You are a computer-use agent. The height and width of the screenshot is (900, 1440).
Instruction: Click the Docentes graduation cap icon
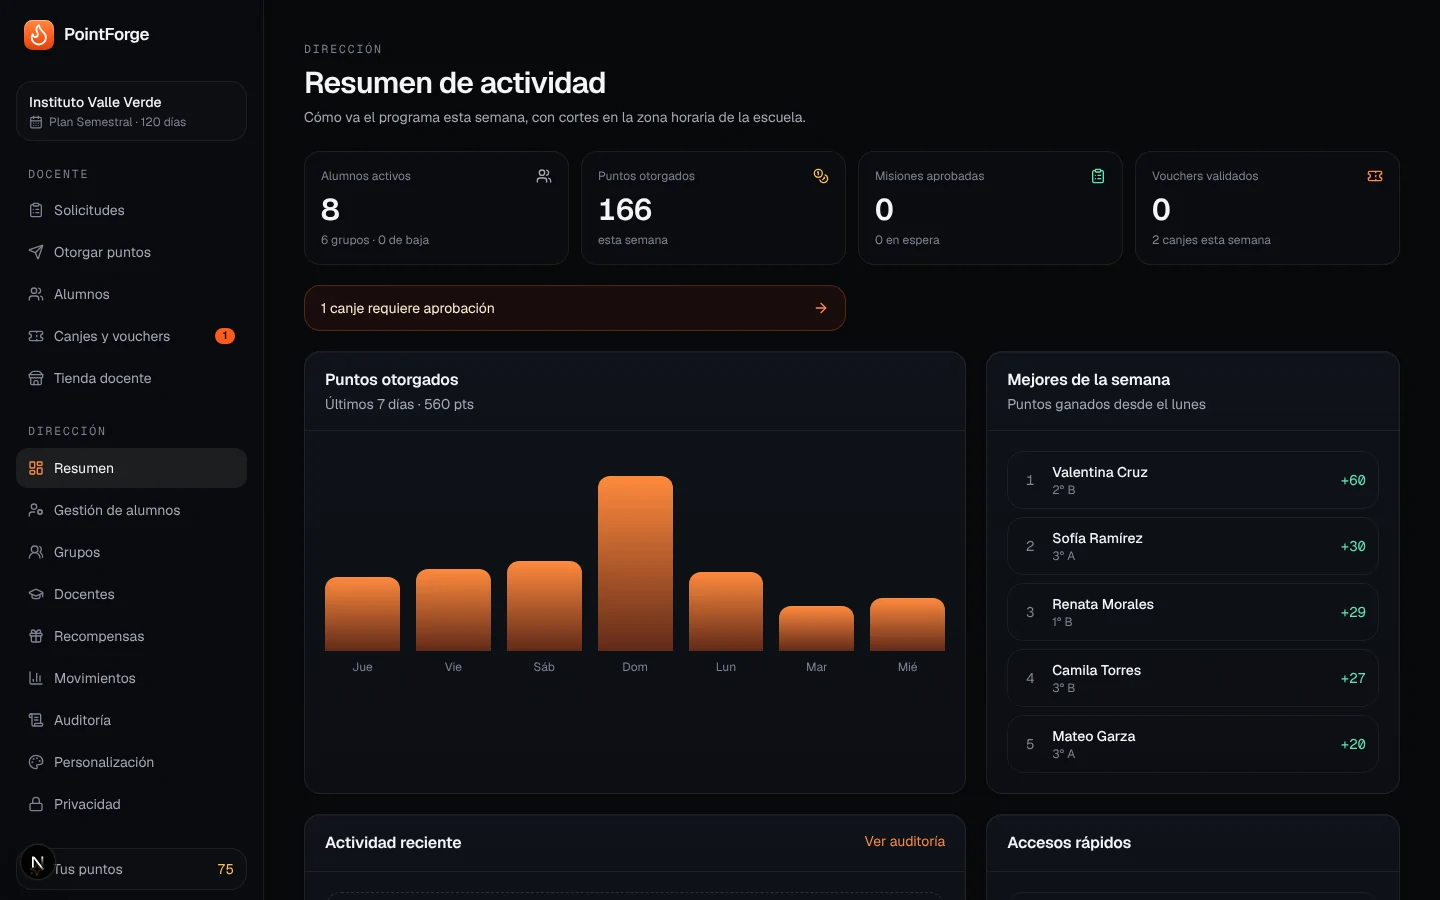click(x=36, y=594)
